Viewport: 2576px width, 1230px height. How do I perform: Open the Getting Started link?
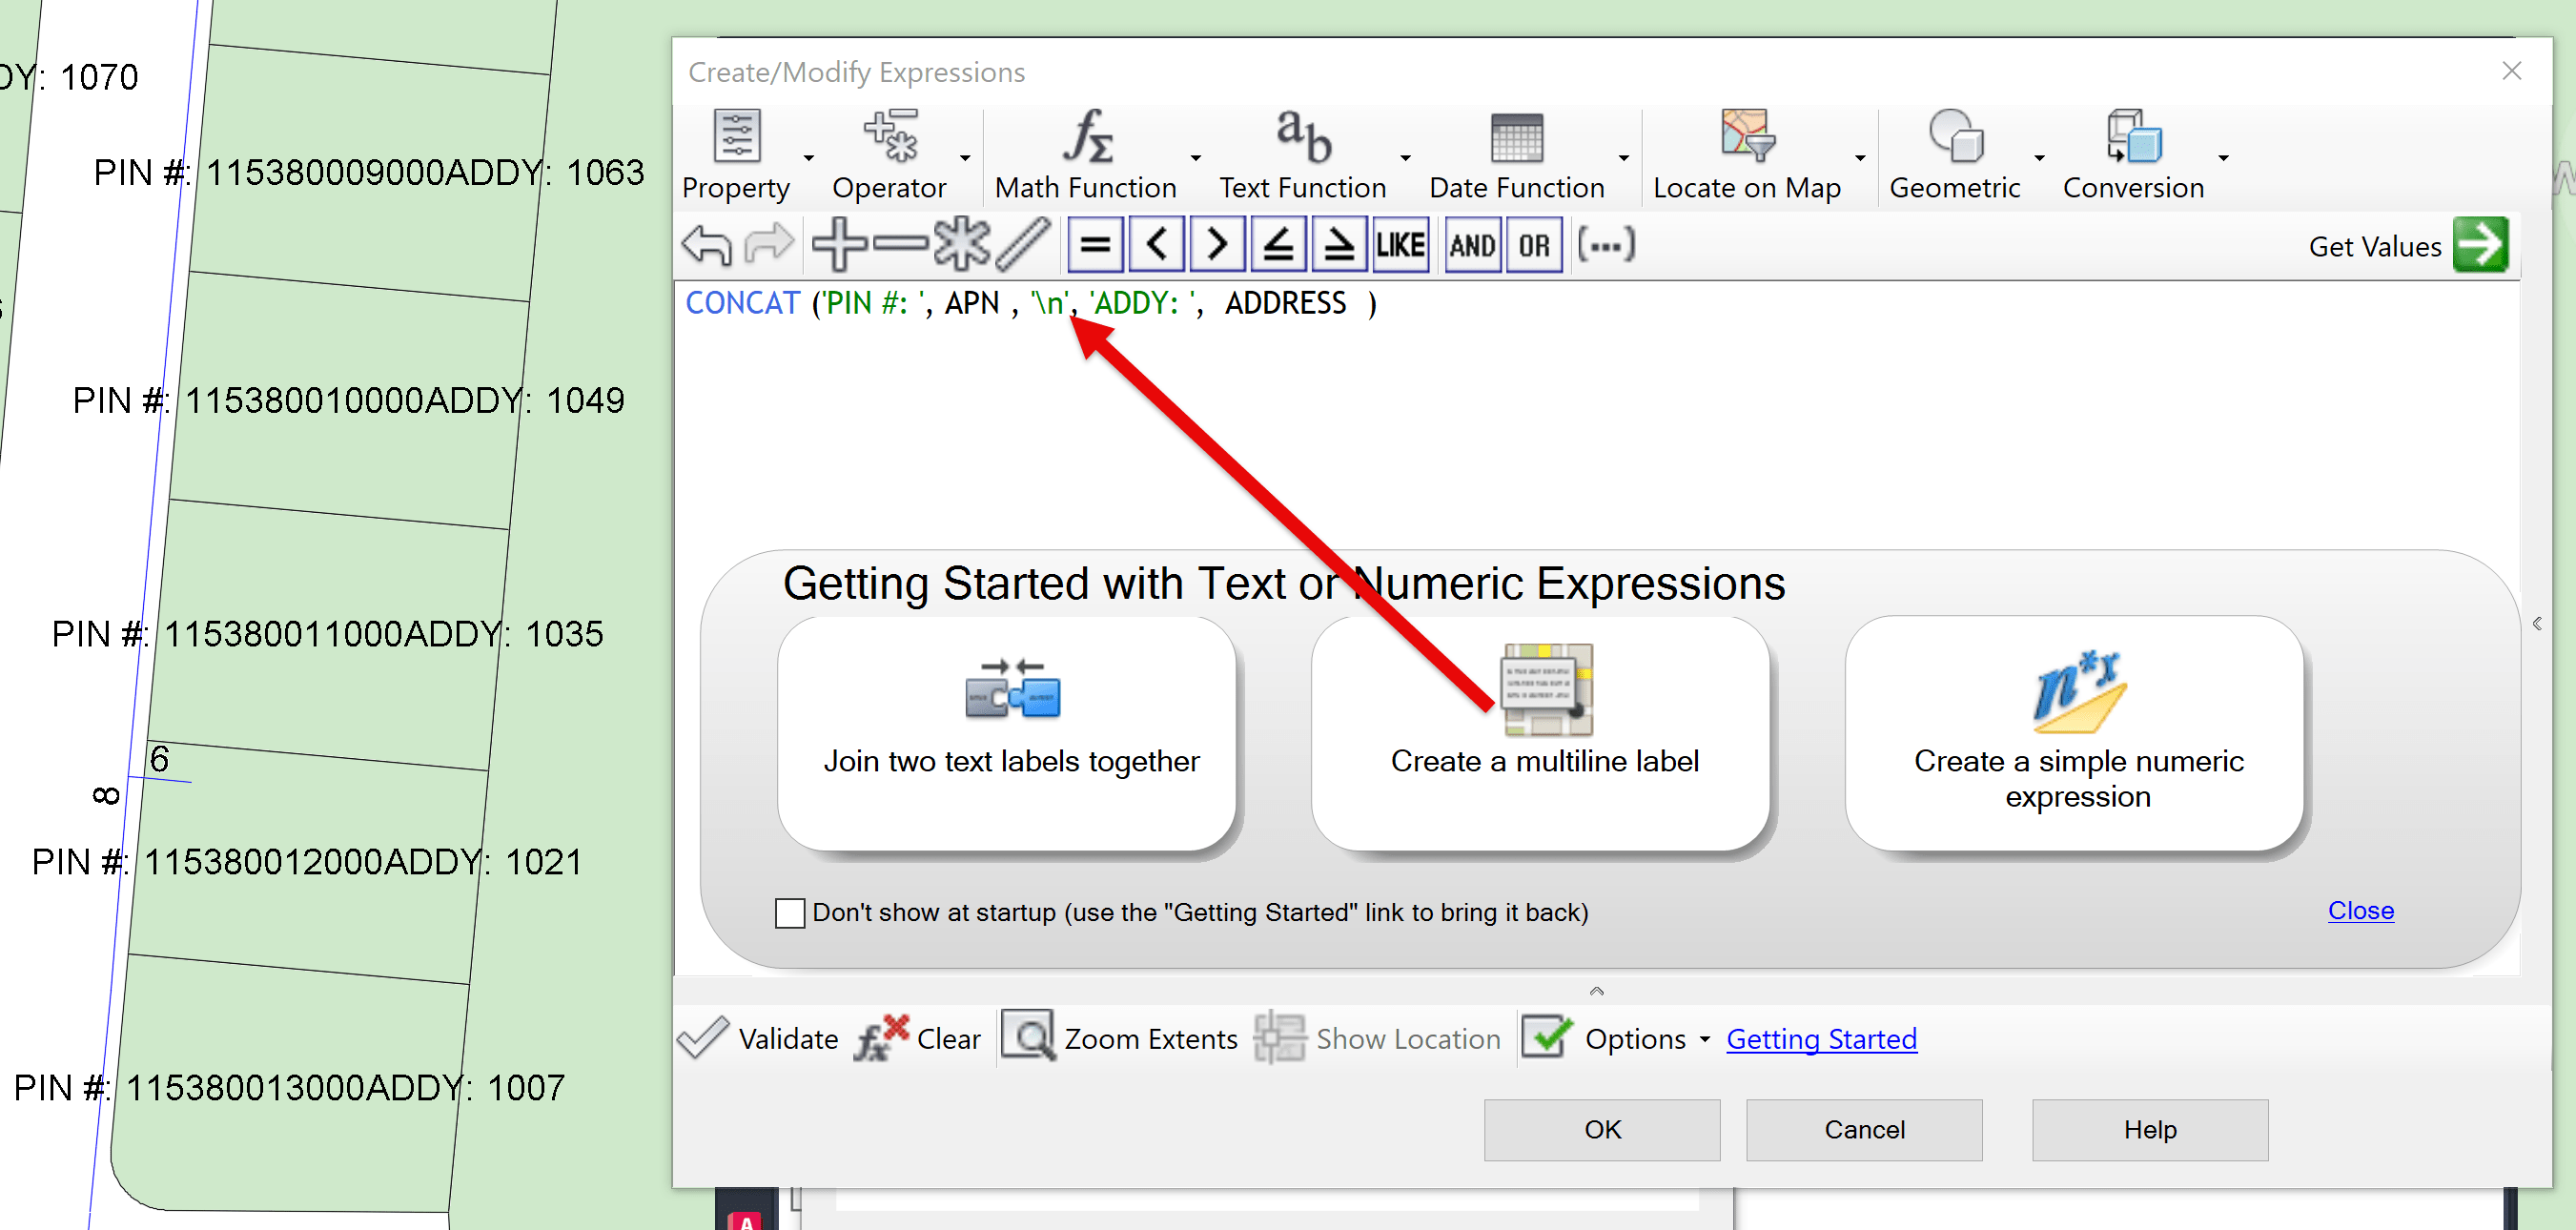click(1821, 1040)
